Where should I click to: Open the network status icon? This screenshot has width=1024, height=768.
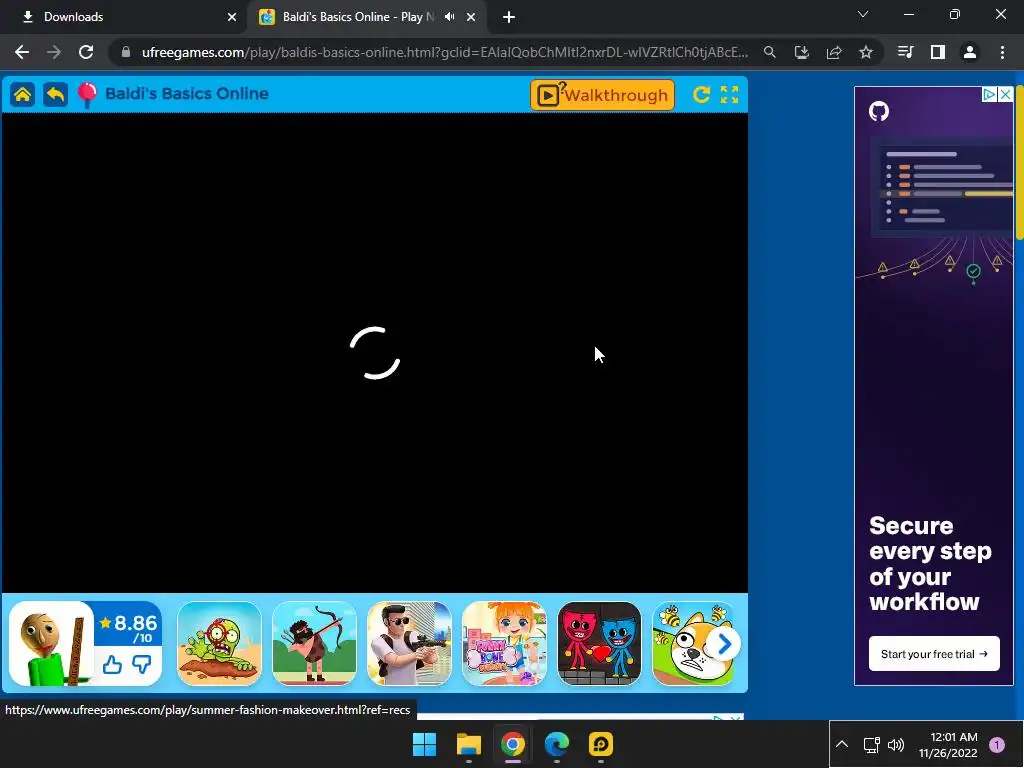872,744
